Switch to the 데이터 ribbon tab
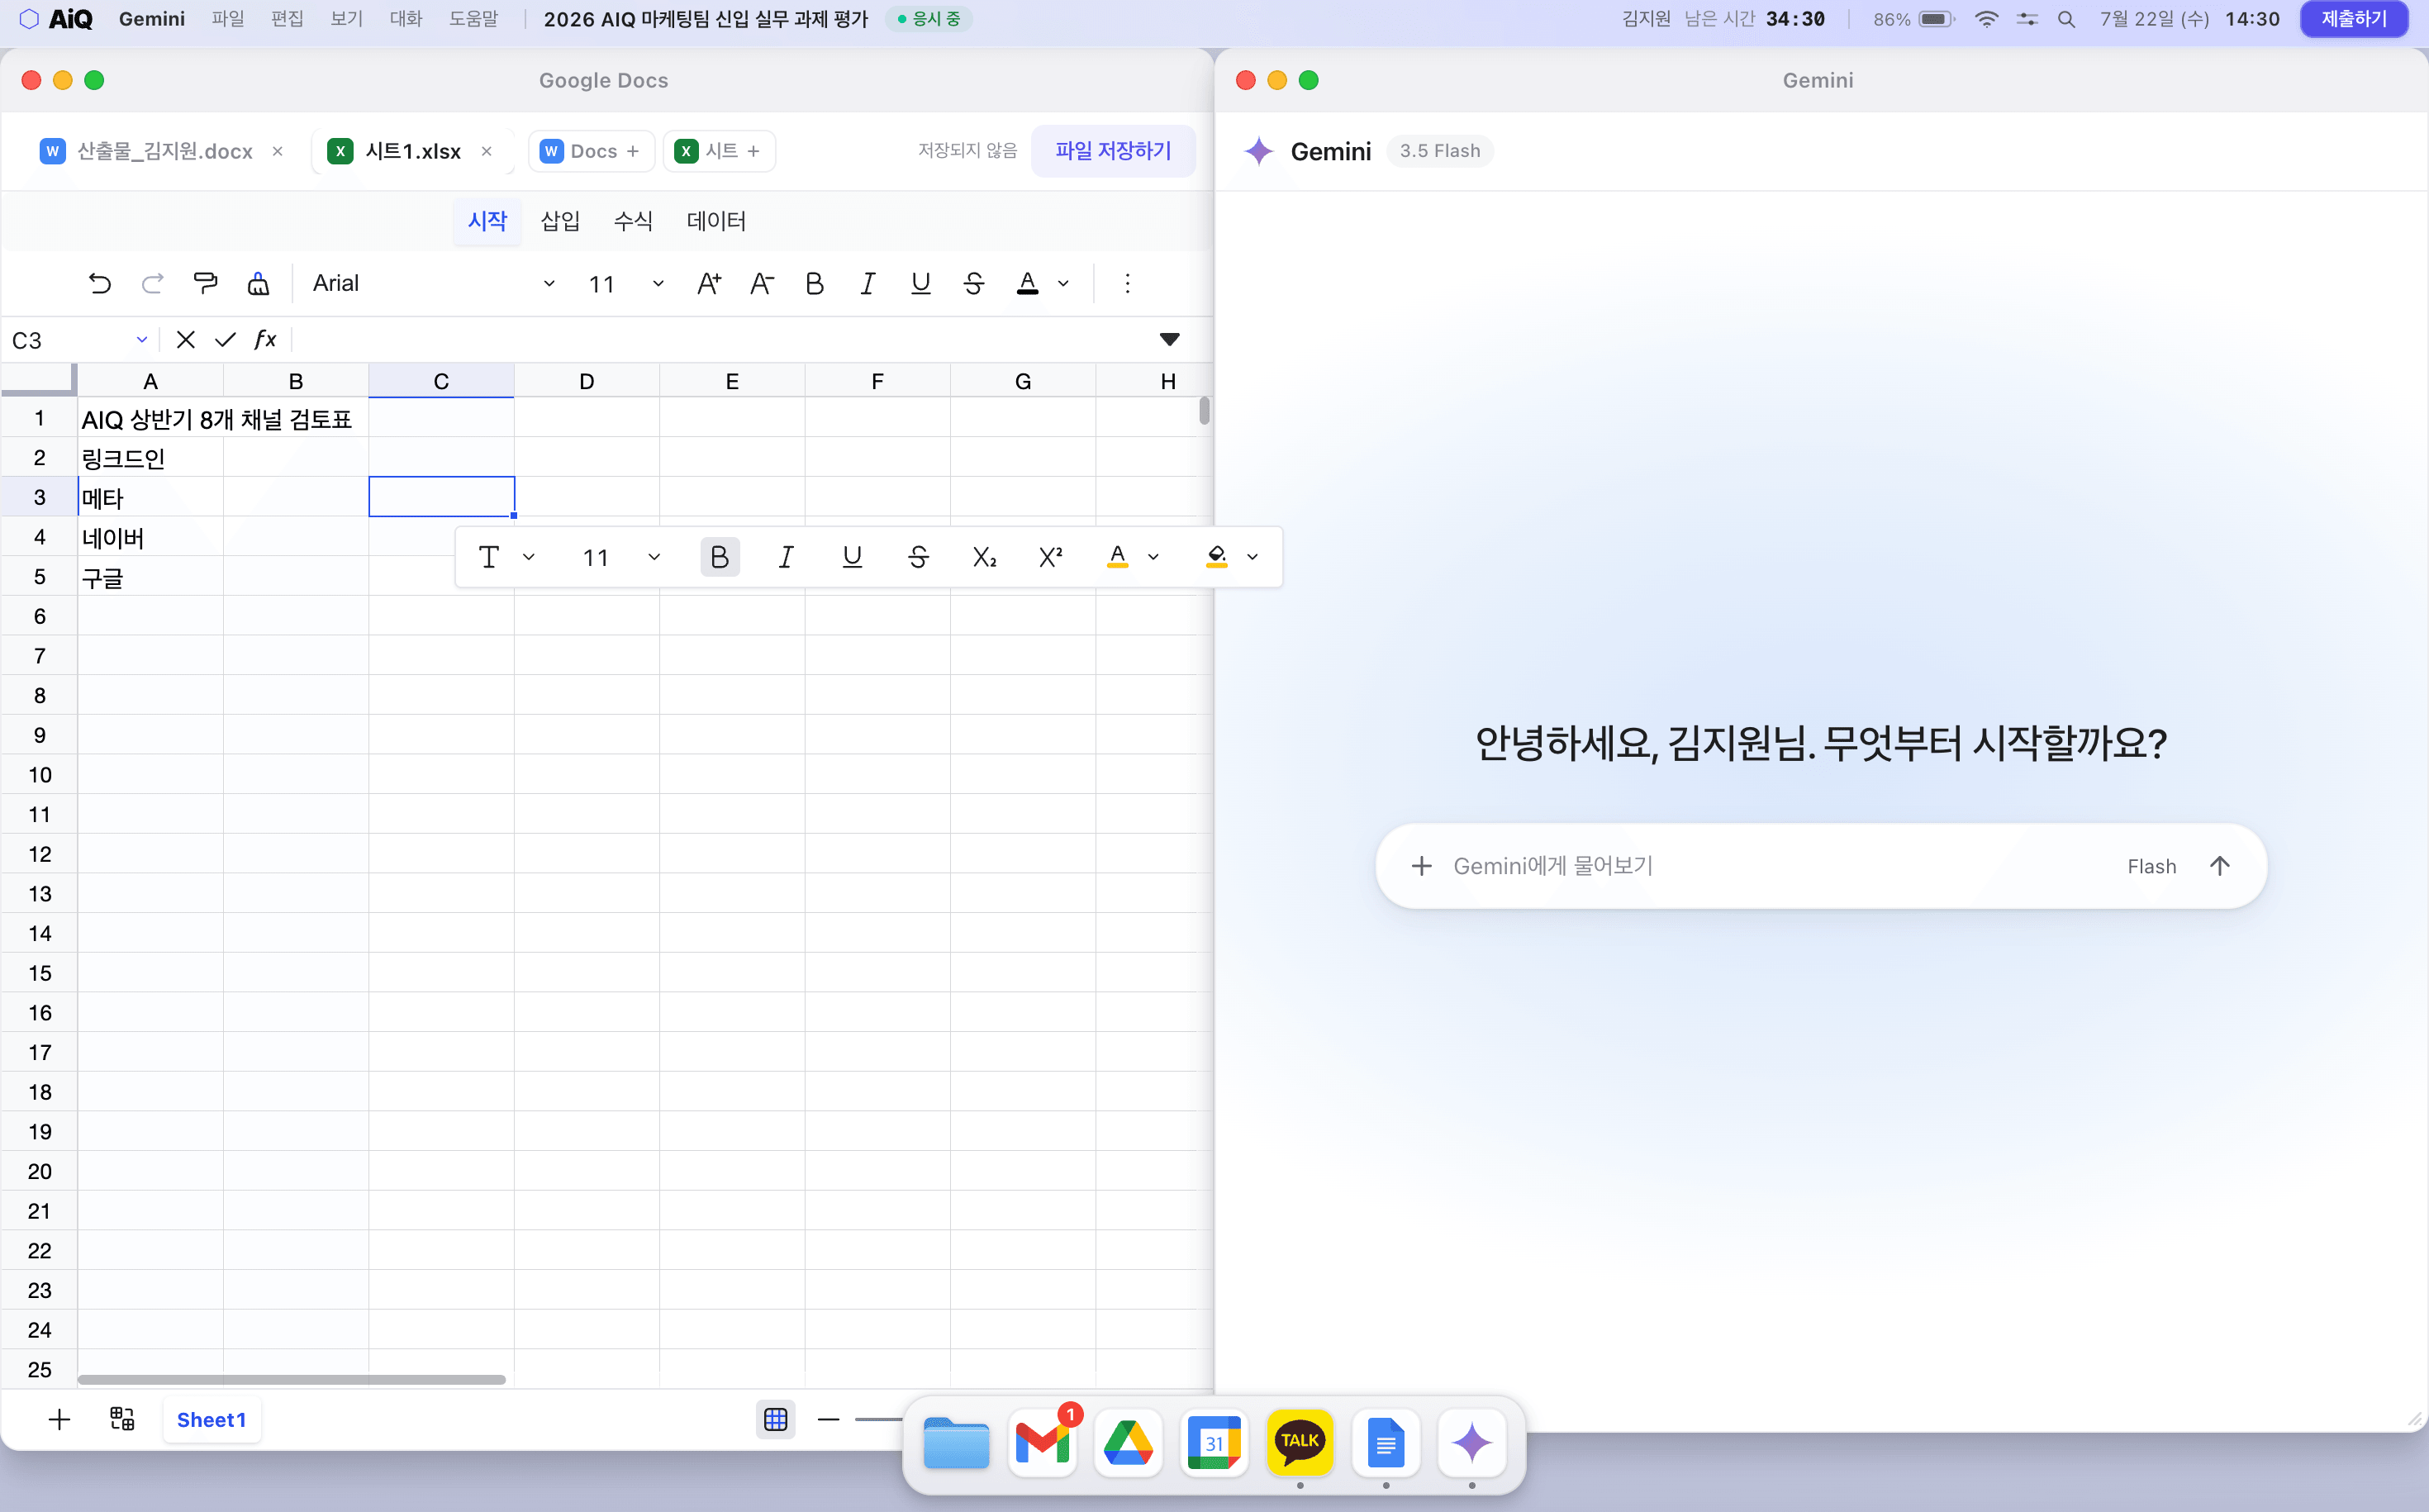 click(x=716, y=221)
